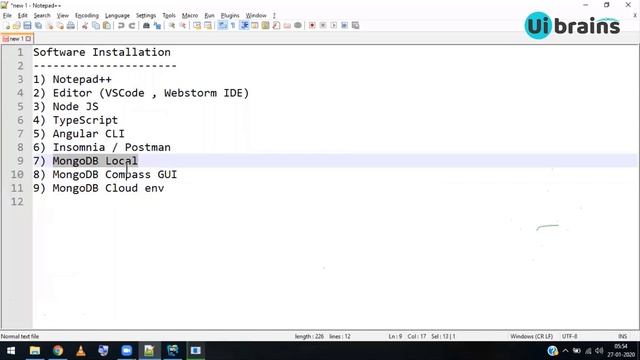
Task: Click the Copy toolbar icon
Action: pos(96,25)
